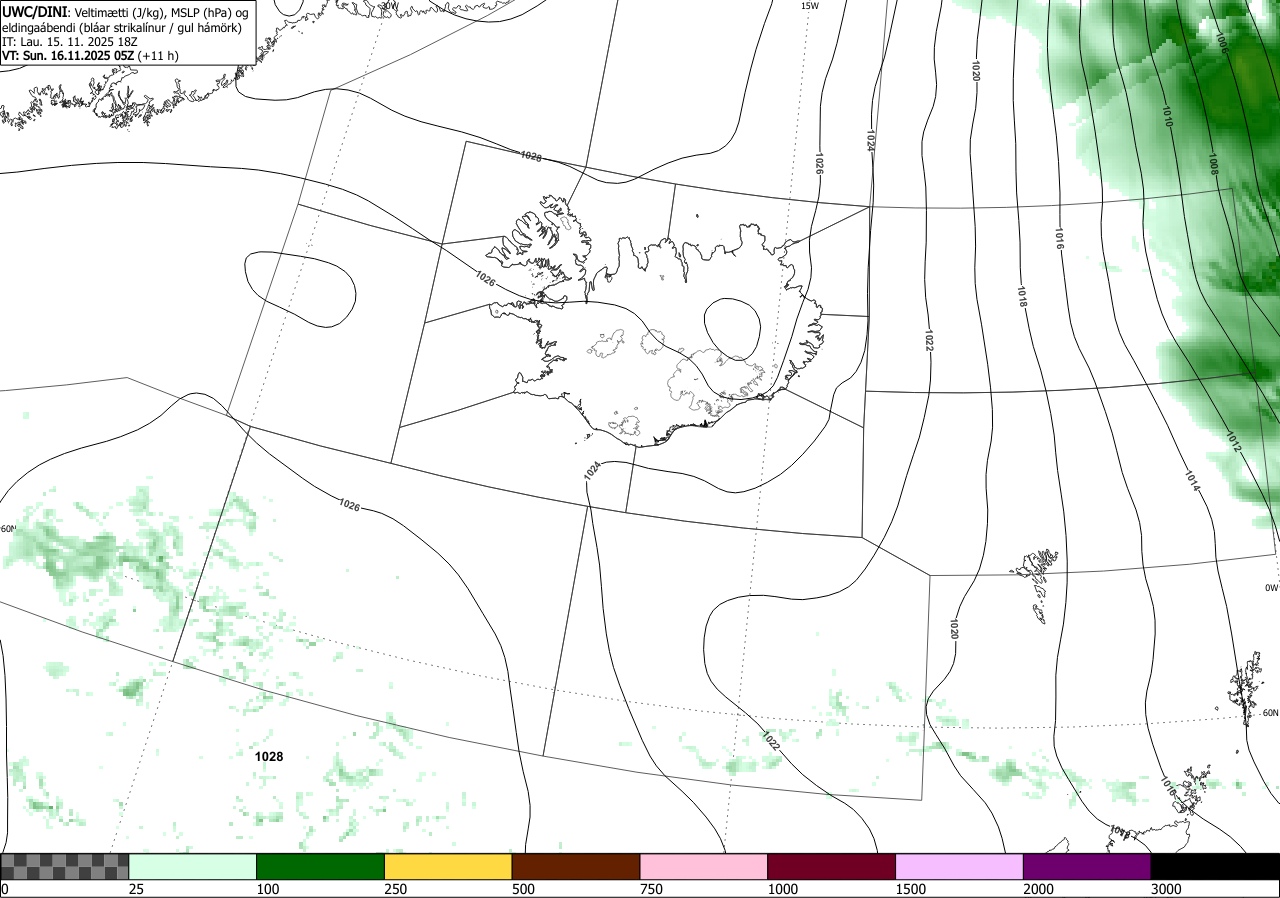Click the purple 2000–3000 legend swatch
The width and height of the screenshot is (1280, 898).
click(x=1087, y=866)
